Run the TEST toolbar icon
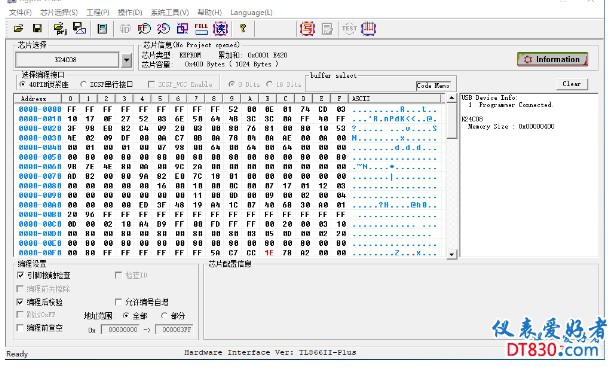 [x=349, y=29]
